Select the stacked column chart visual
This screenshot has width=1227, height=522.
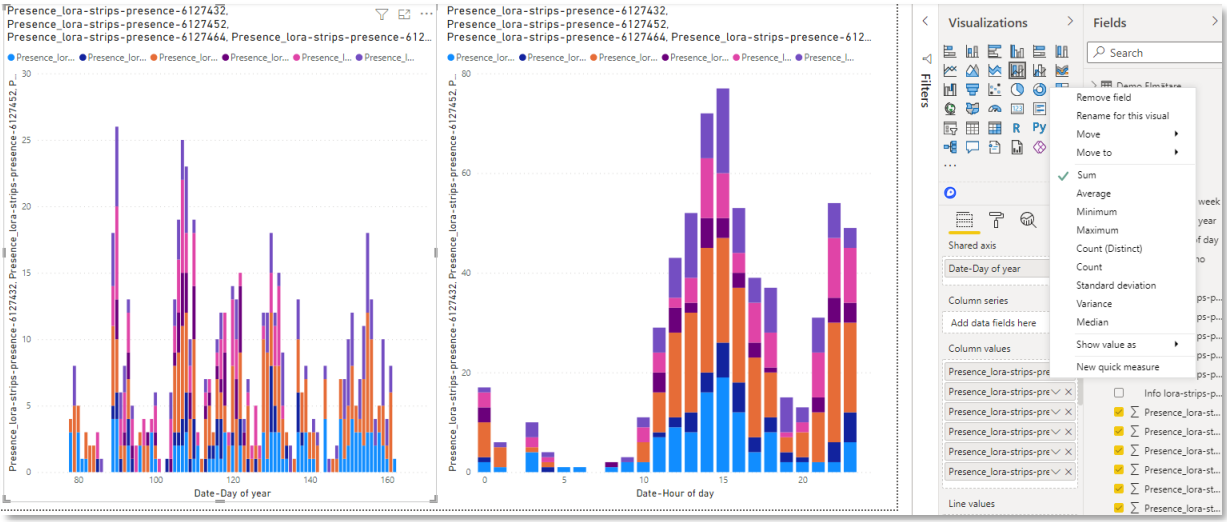(x=972, y=51)
